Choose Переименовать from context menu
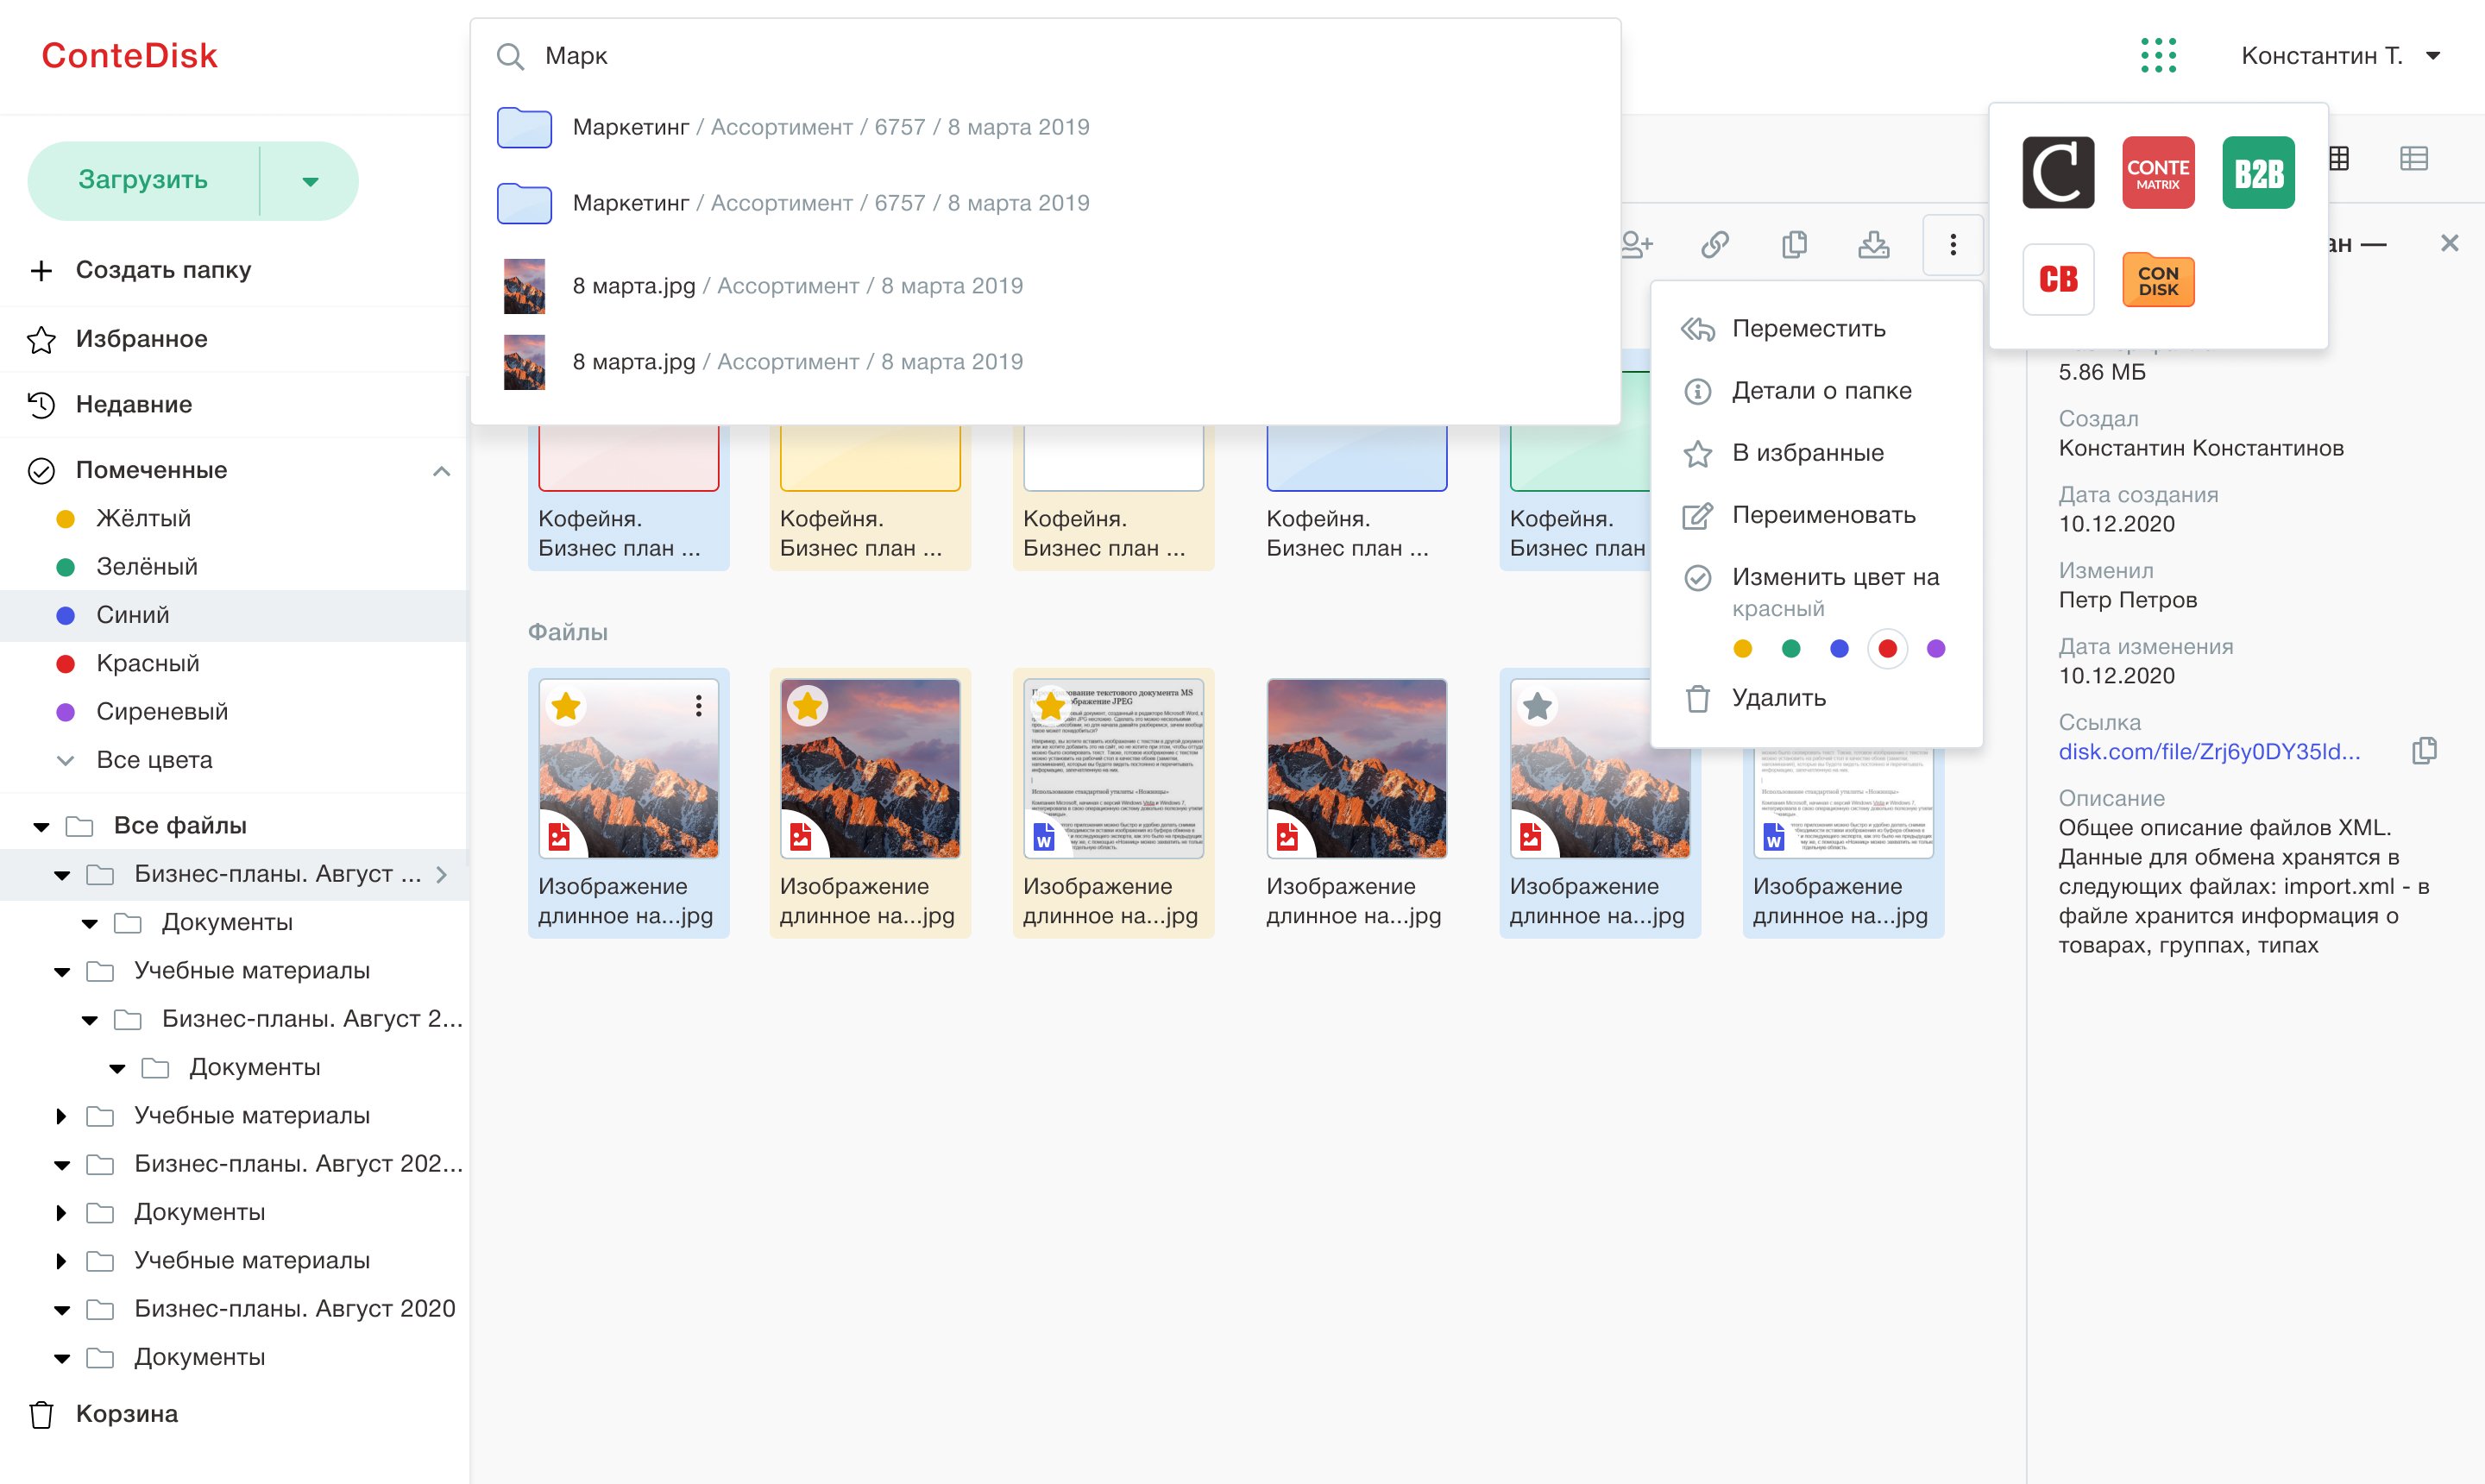Screen dimensions: 2485x1484 tap(1823, 515)
